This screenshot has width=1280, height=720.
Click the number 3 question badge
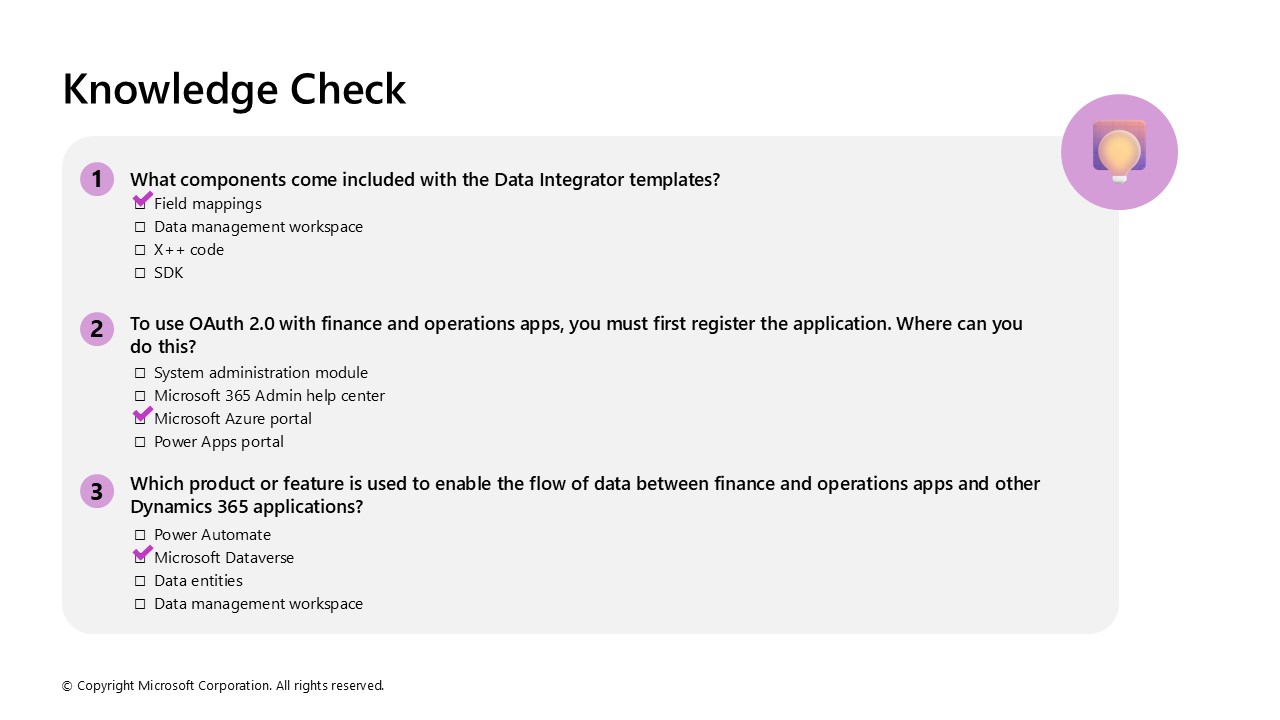click(x=97, y=491)
